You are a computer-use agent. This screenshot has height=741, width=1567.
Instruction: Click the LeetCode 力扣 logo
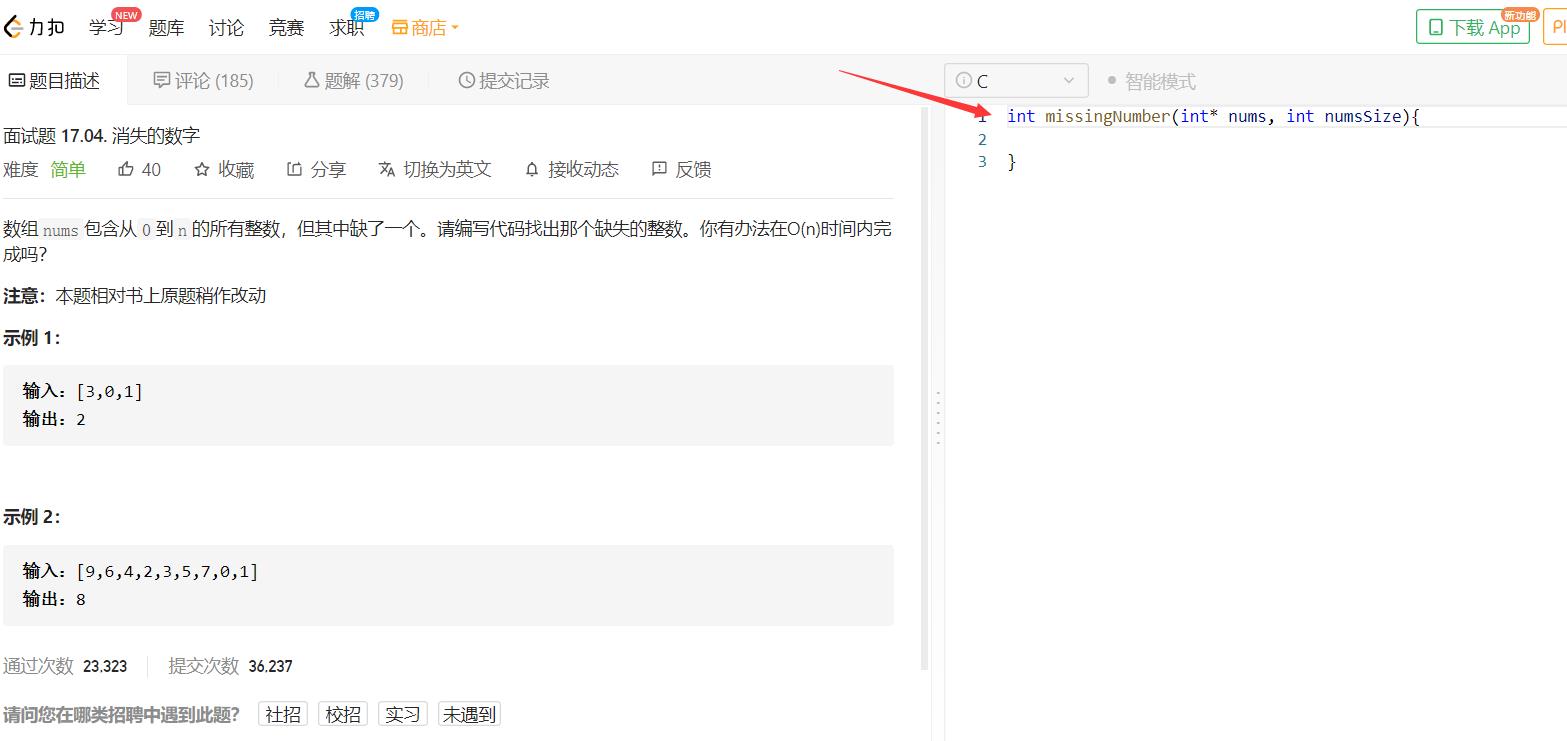click(x=33, y=27)
